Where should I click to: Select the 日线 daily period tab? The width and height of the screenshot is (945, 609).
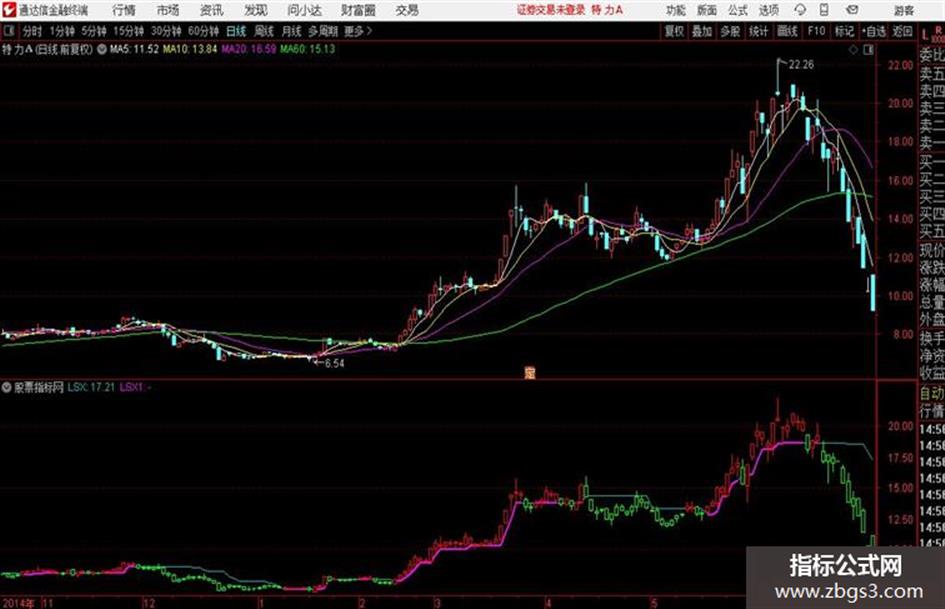click(236, 31)
